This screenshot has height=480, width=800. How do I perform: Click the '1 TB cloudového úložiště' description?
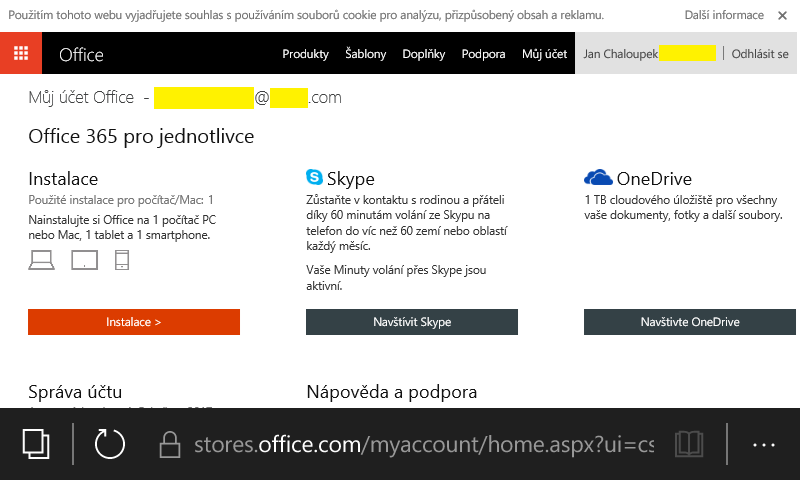(x=683, y=207)
